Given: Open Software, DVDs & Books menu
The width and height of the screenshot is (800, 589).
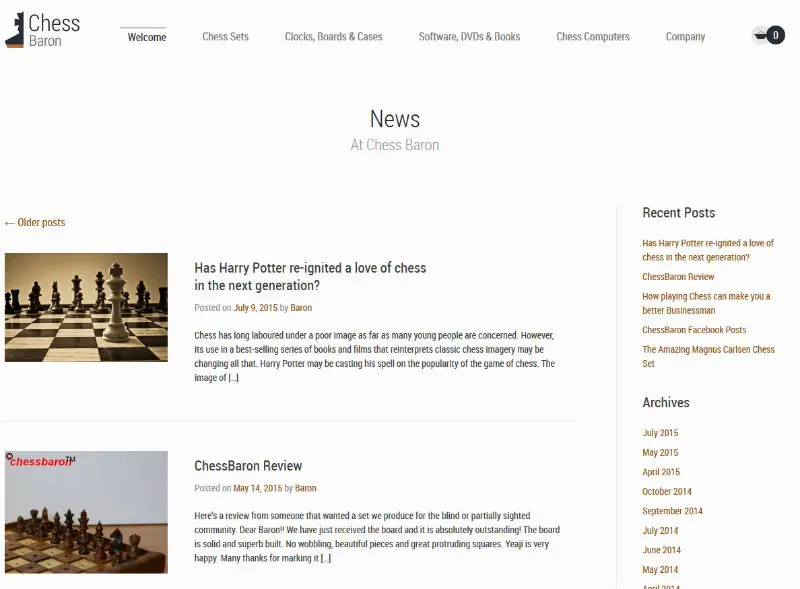Looking at the screenshot, I should click(469, 37).
